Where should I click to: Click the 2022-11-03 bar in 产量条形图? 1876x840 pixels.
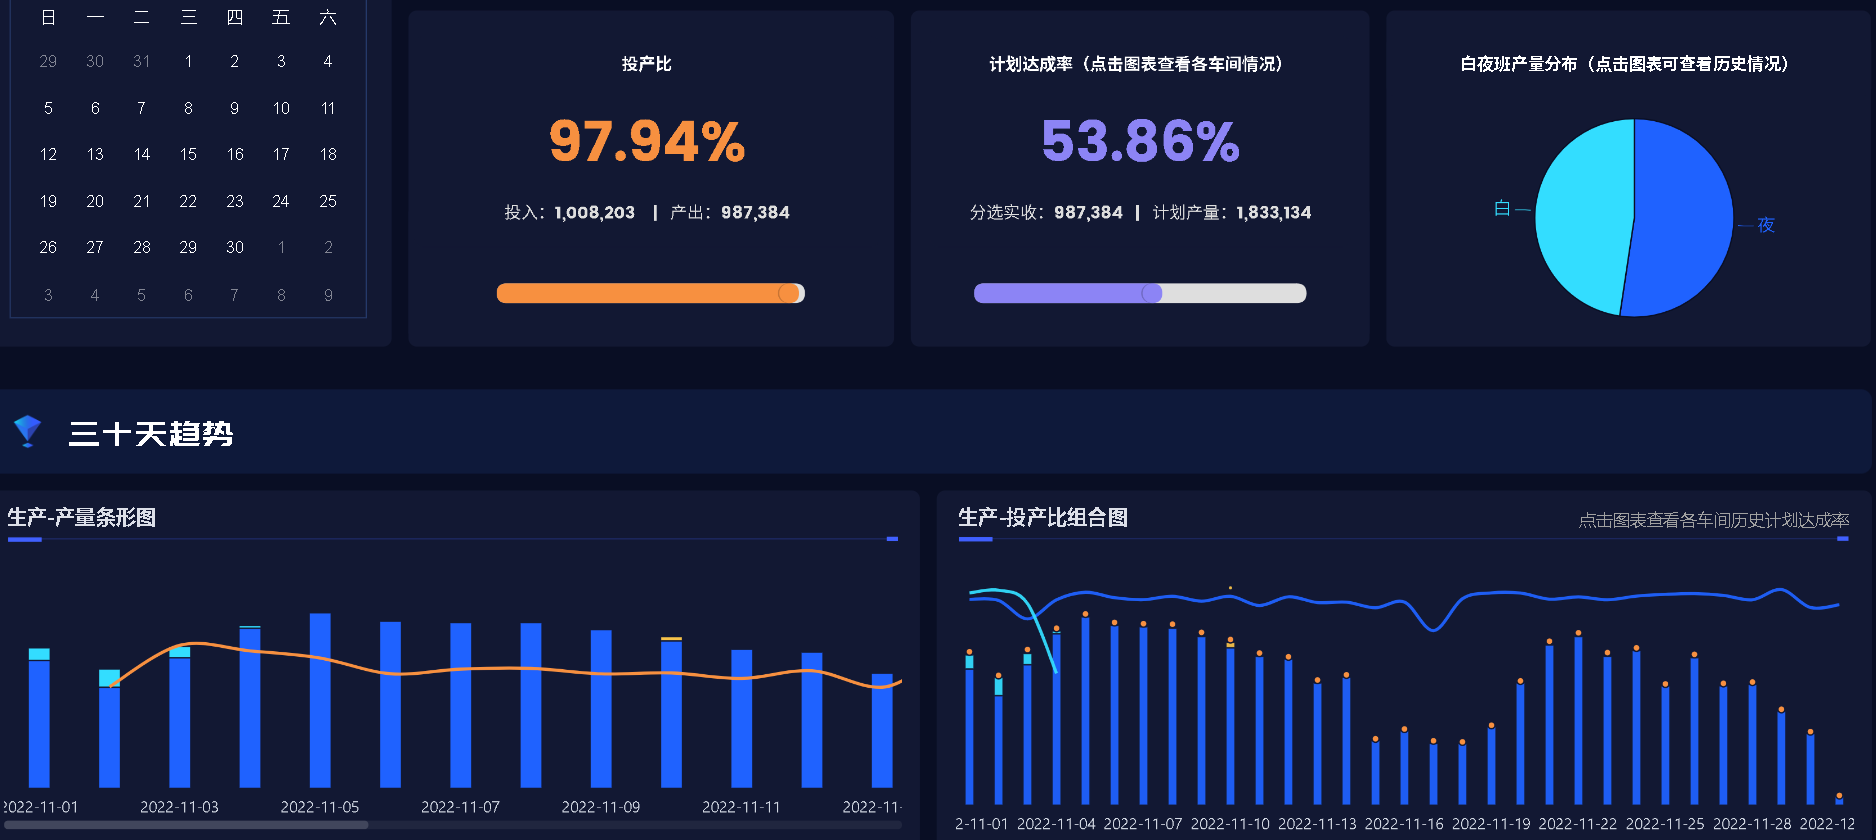[180, 716]
